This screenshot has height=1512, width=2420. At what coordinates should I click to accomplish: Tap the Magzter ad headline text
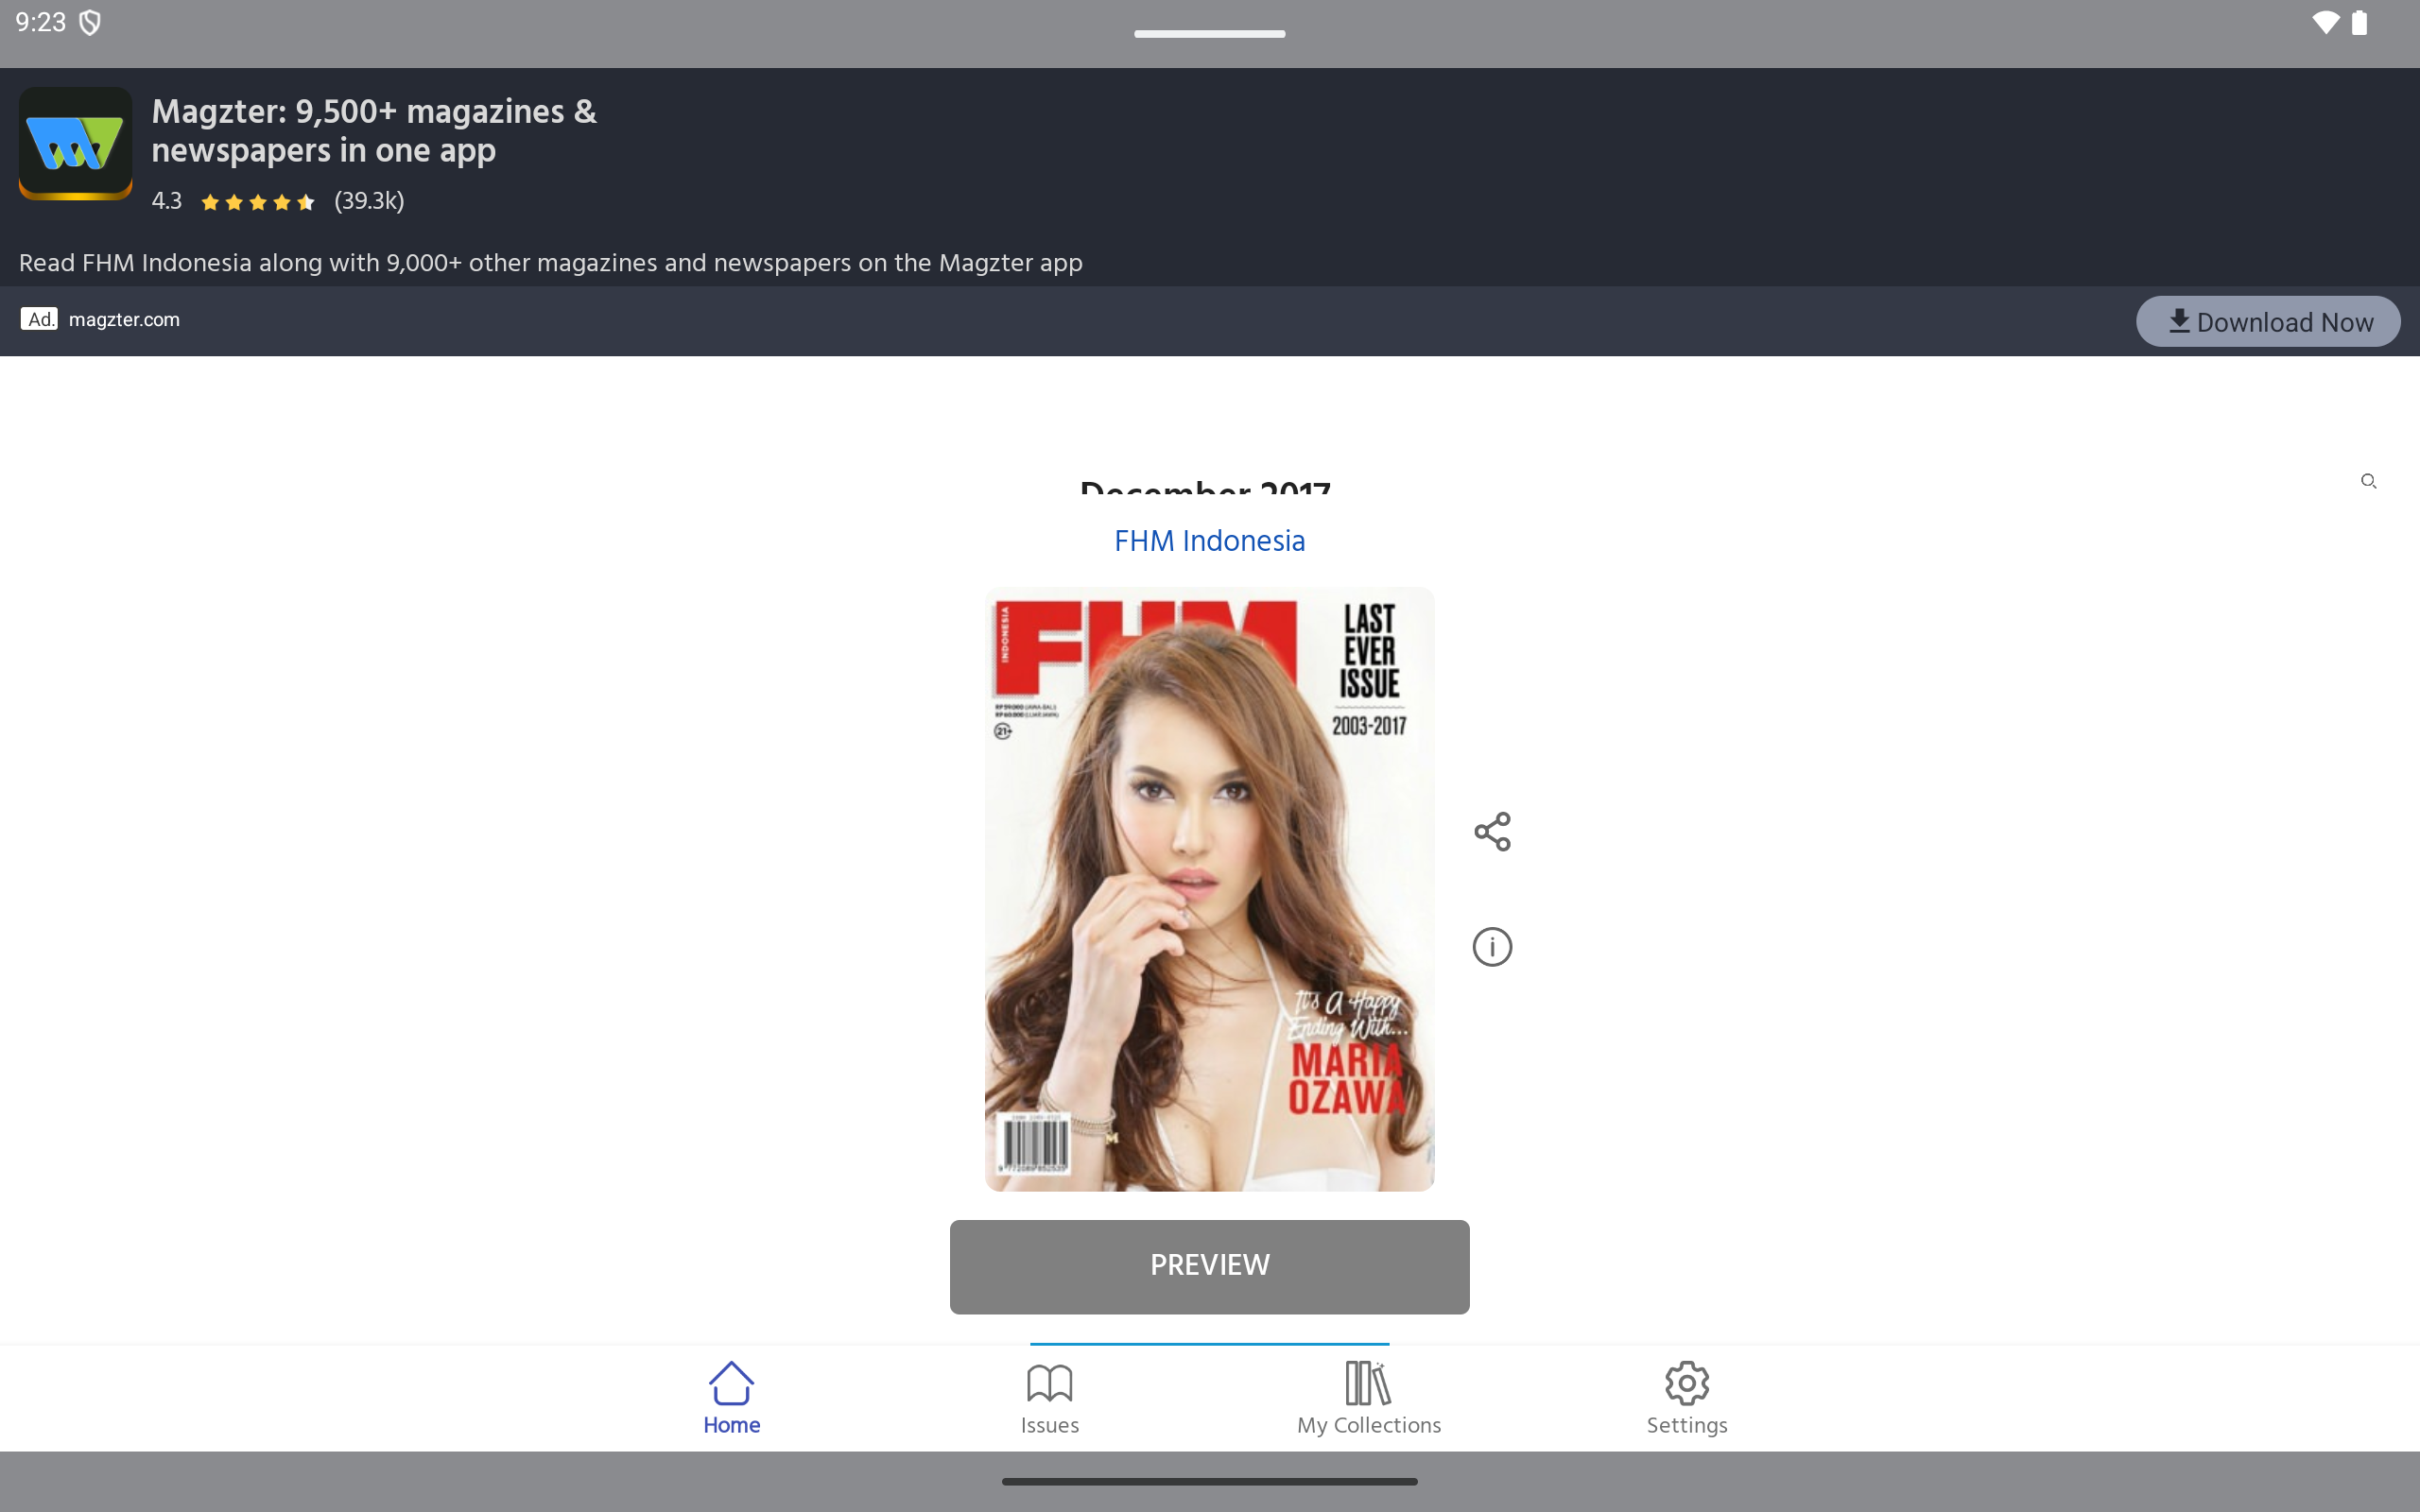374,131
